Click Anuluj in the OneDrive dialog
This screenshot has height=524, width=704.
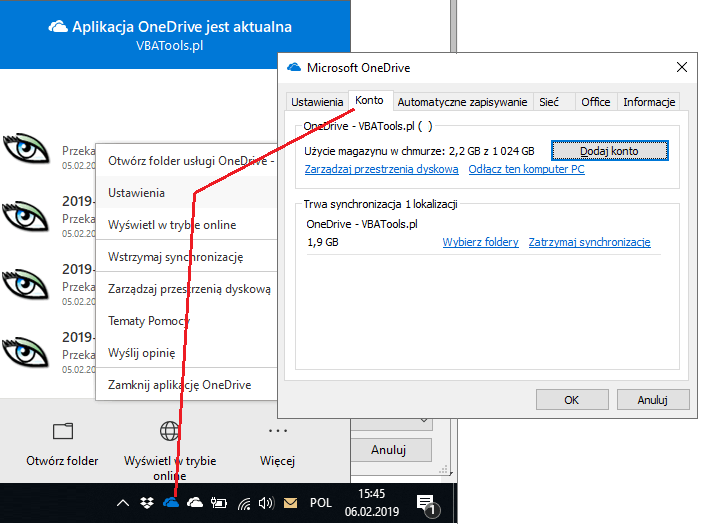tap(653, 400)
